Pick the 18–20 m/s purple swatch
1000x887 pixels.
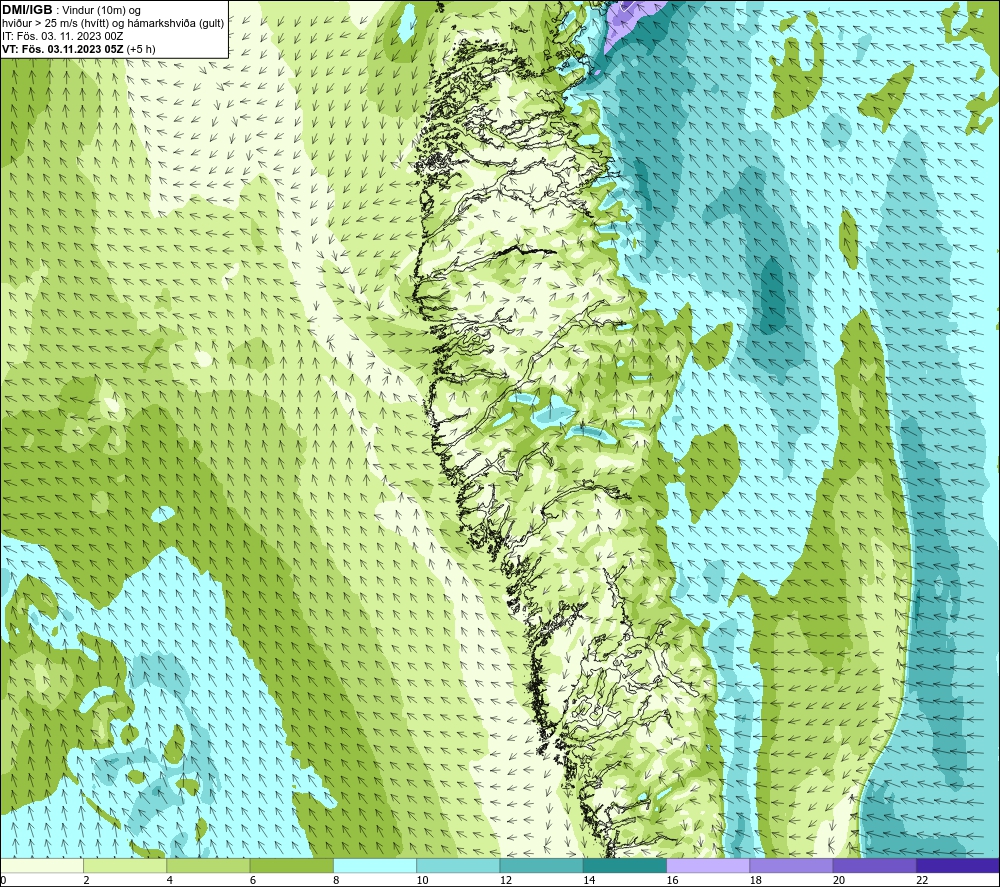(x=791, y=865)
